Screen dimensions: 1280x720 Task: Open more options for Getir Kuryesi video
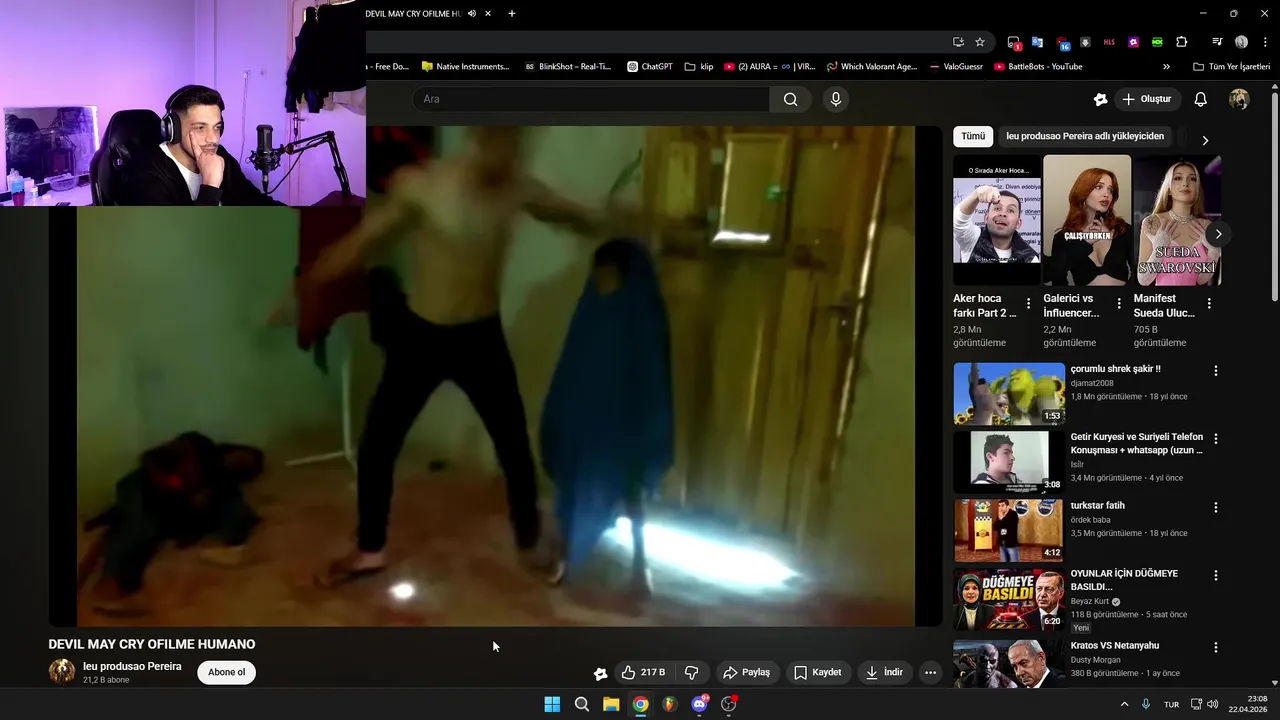1216,439
